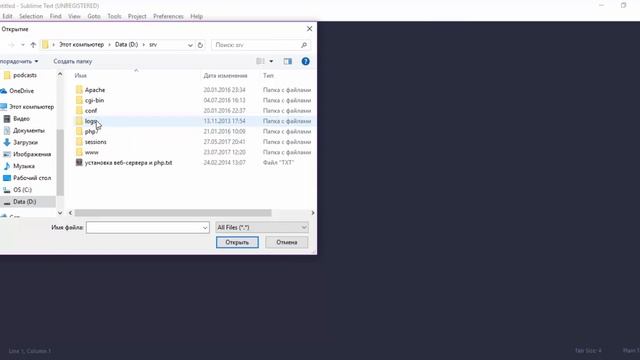Open Загрузки in sidebar
The width and height of the screenshot is (640, 360).
pyautogui.click(x=25, y=142)
